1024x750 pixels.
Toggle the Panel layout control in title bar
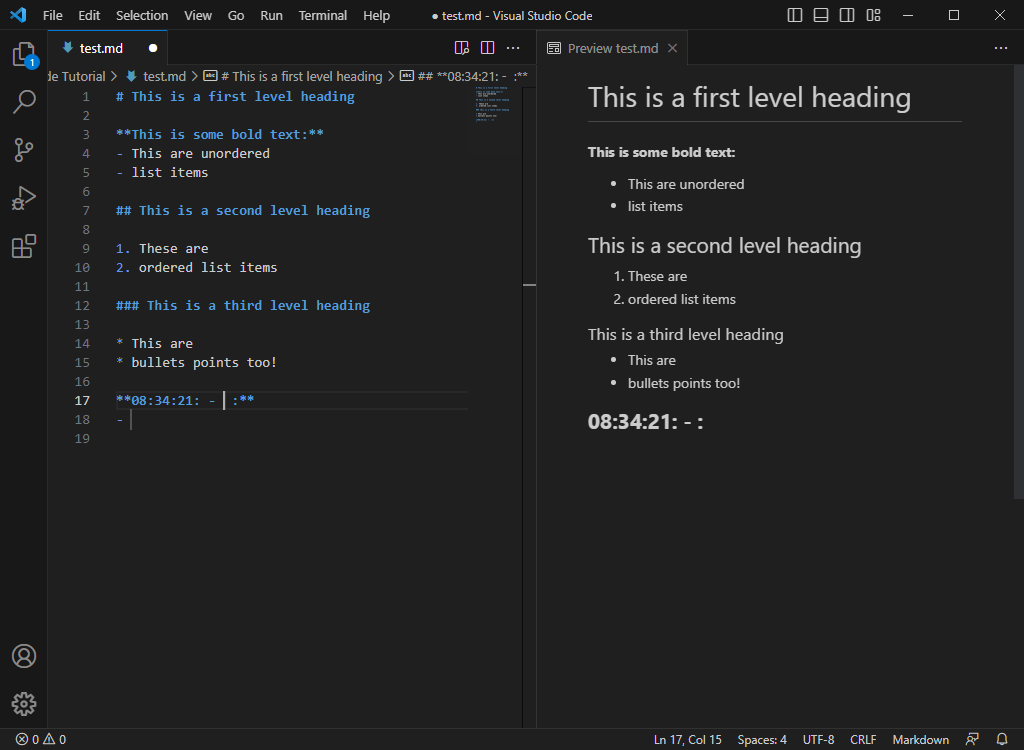point(822,15)
